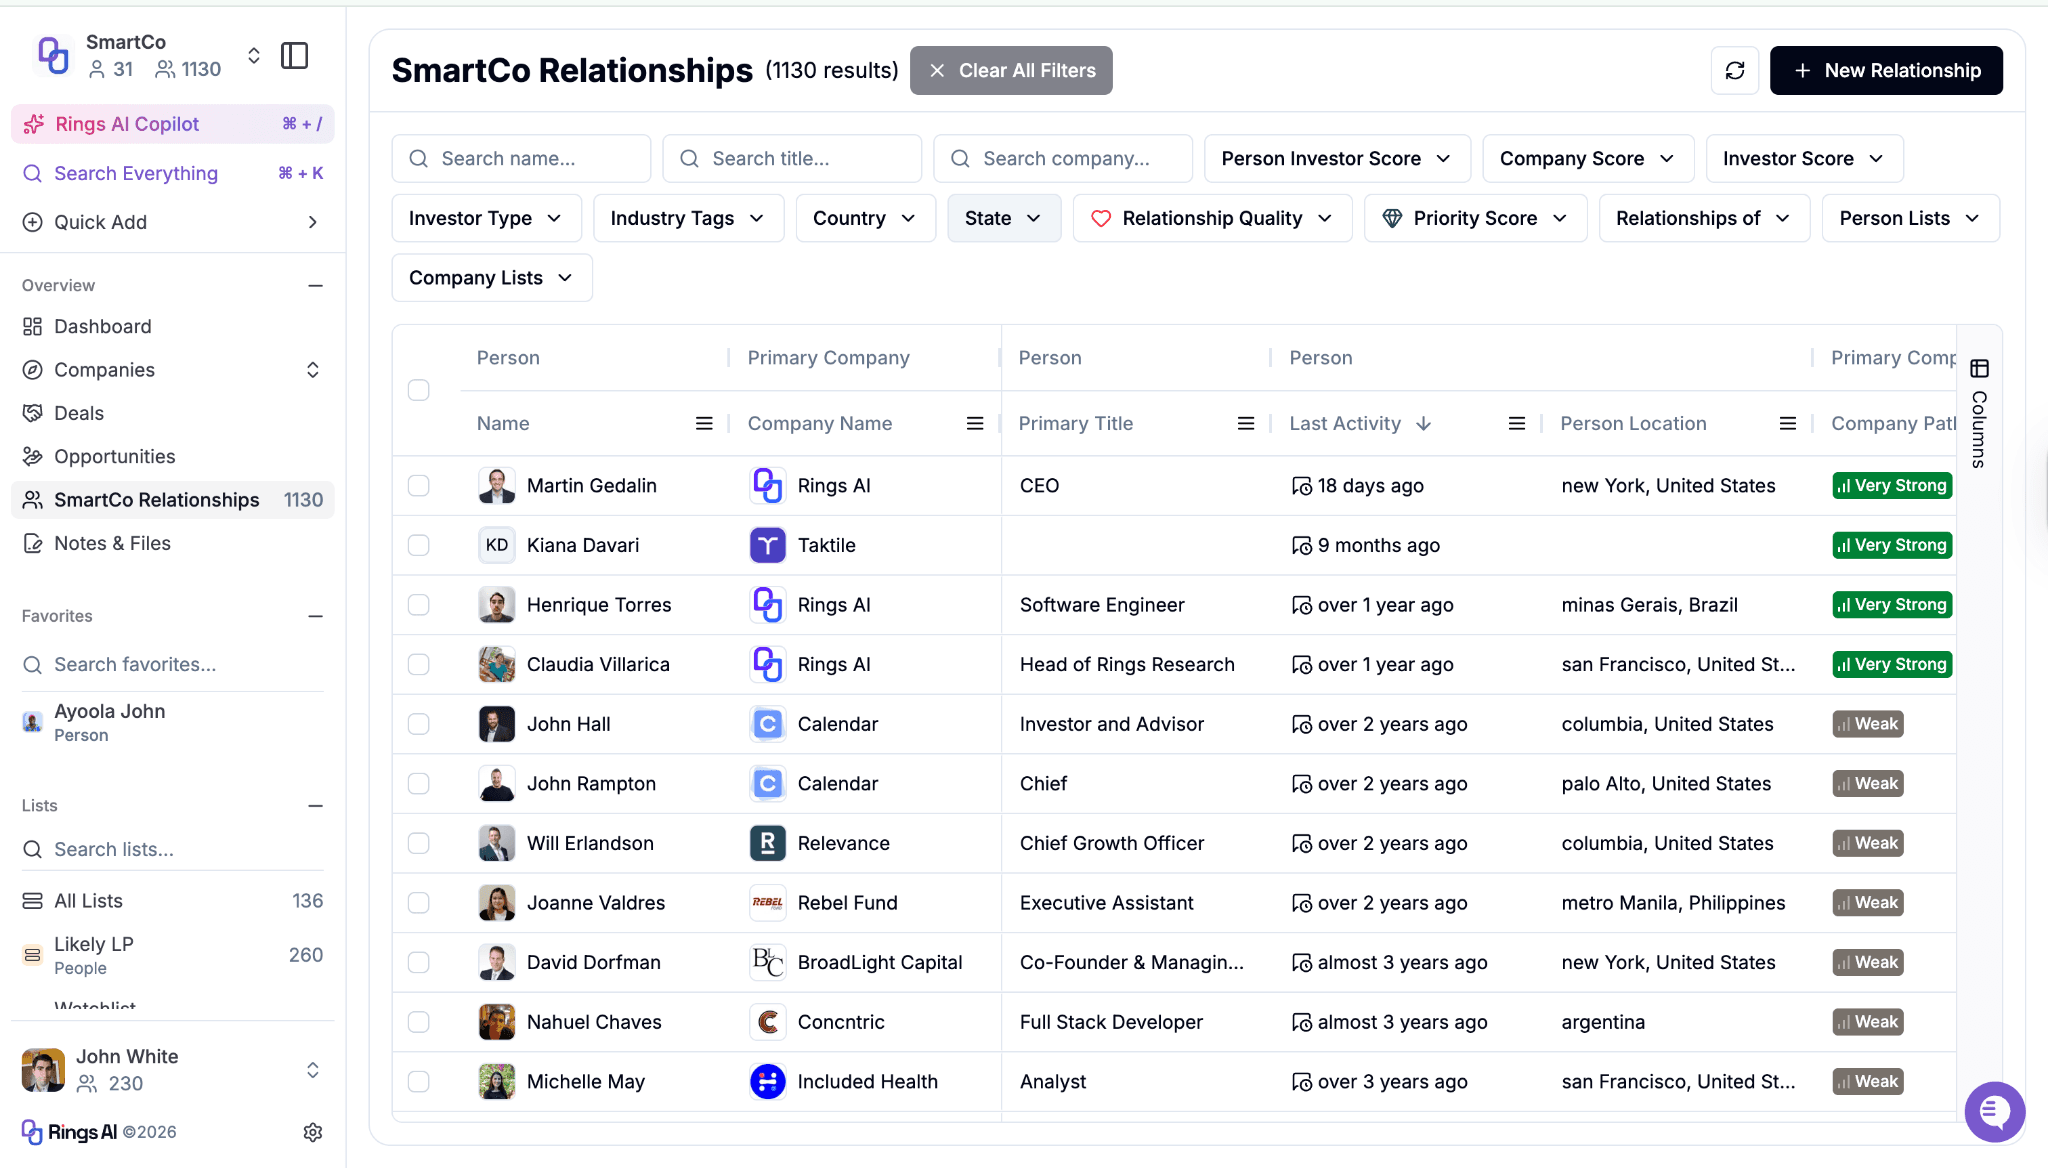Click the refresh relationships icon
2048x1168 pixels.
pos(1735,71)
